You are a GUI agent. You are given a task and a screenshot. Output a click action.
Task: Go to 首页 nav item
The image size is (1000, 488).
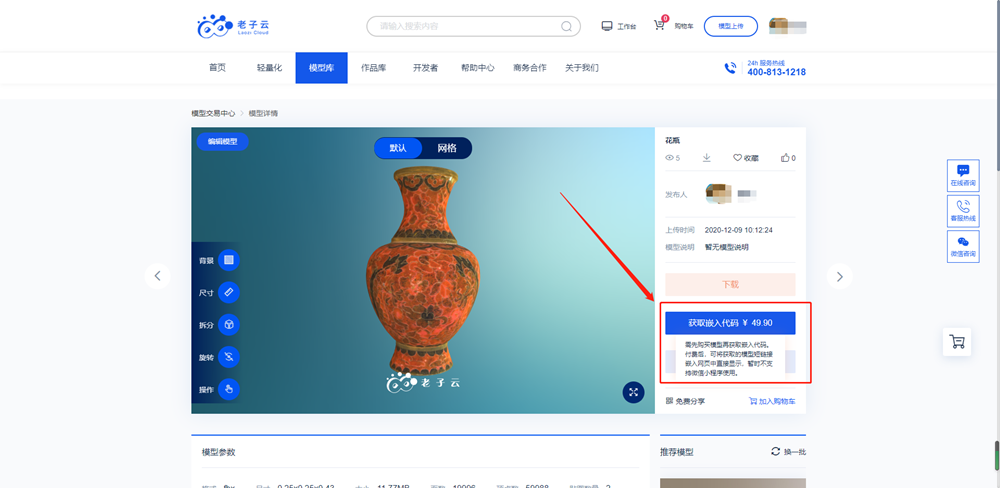point(217,68)
